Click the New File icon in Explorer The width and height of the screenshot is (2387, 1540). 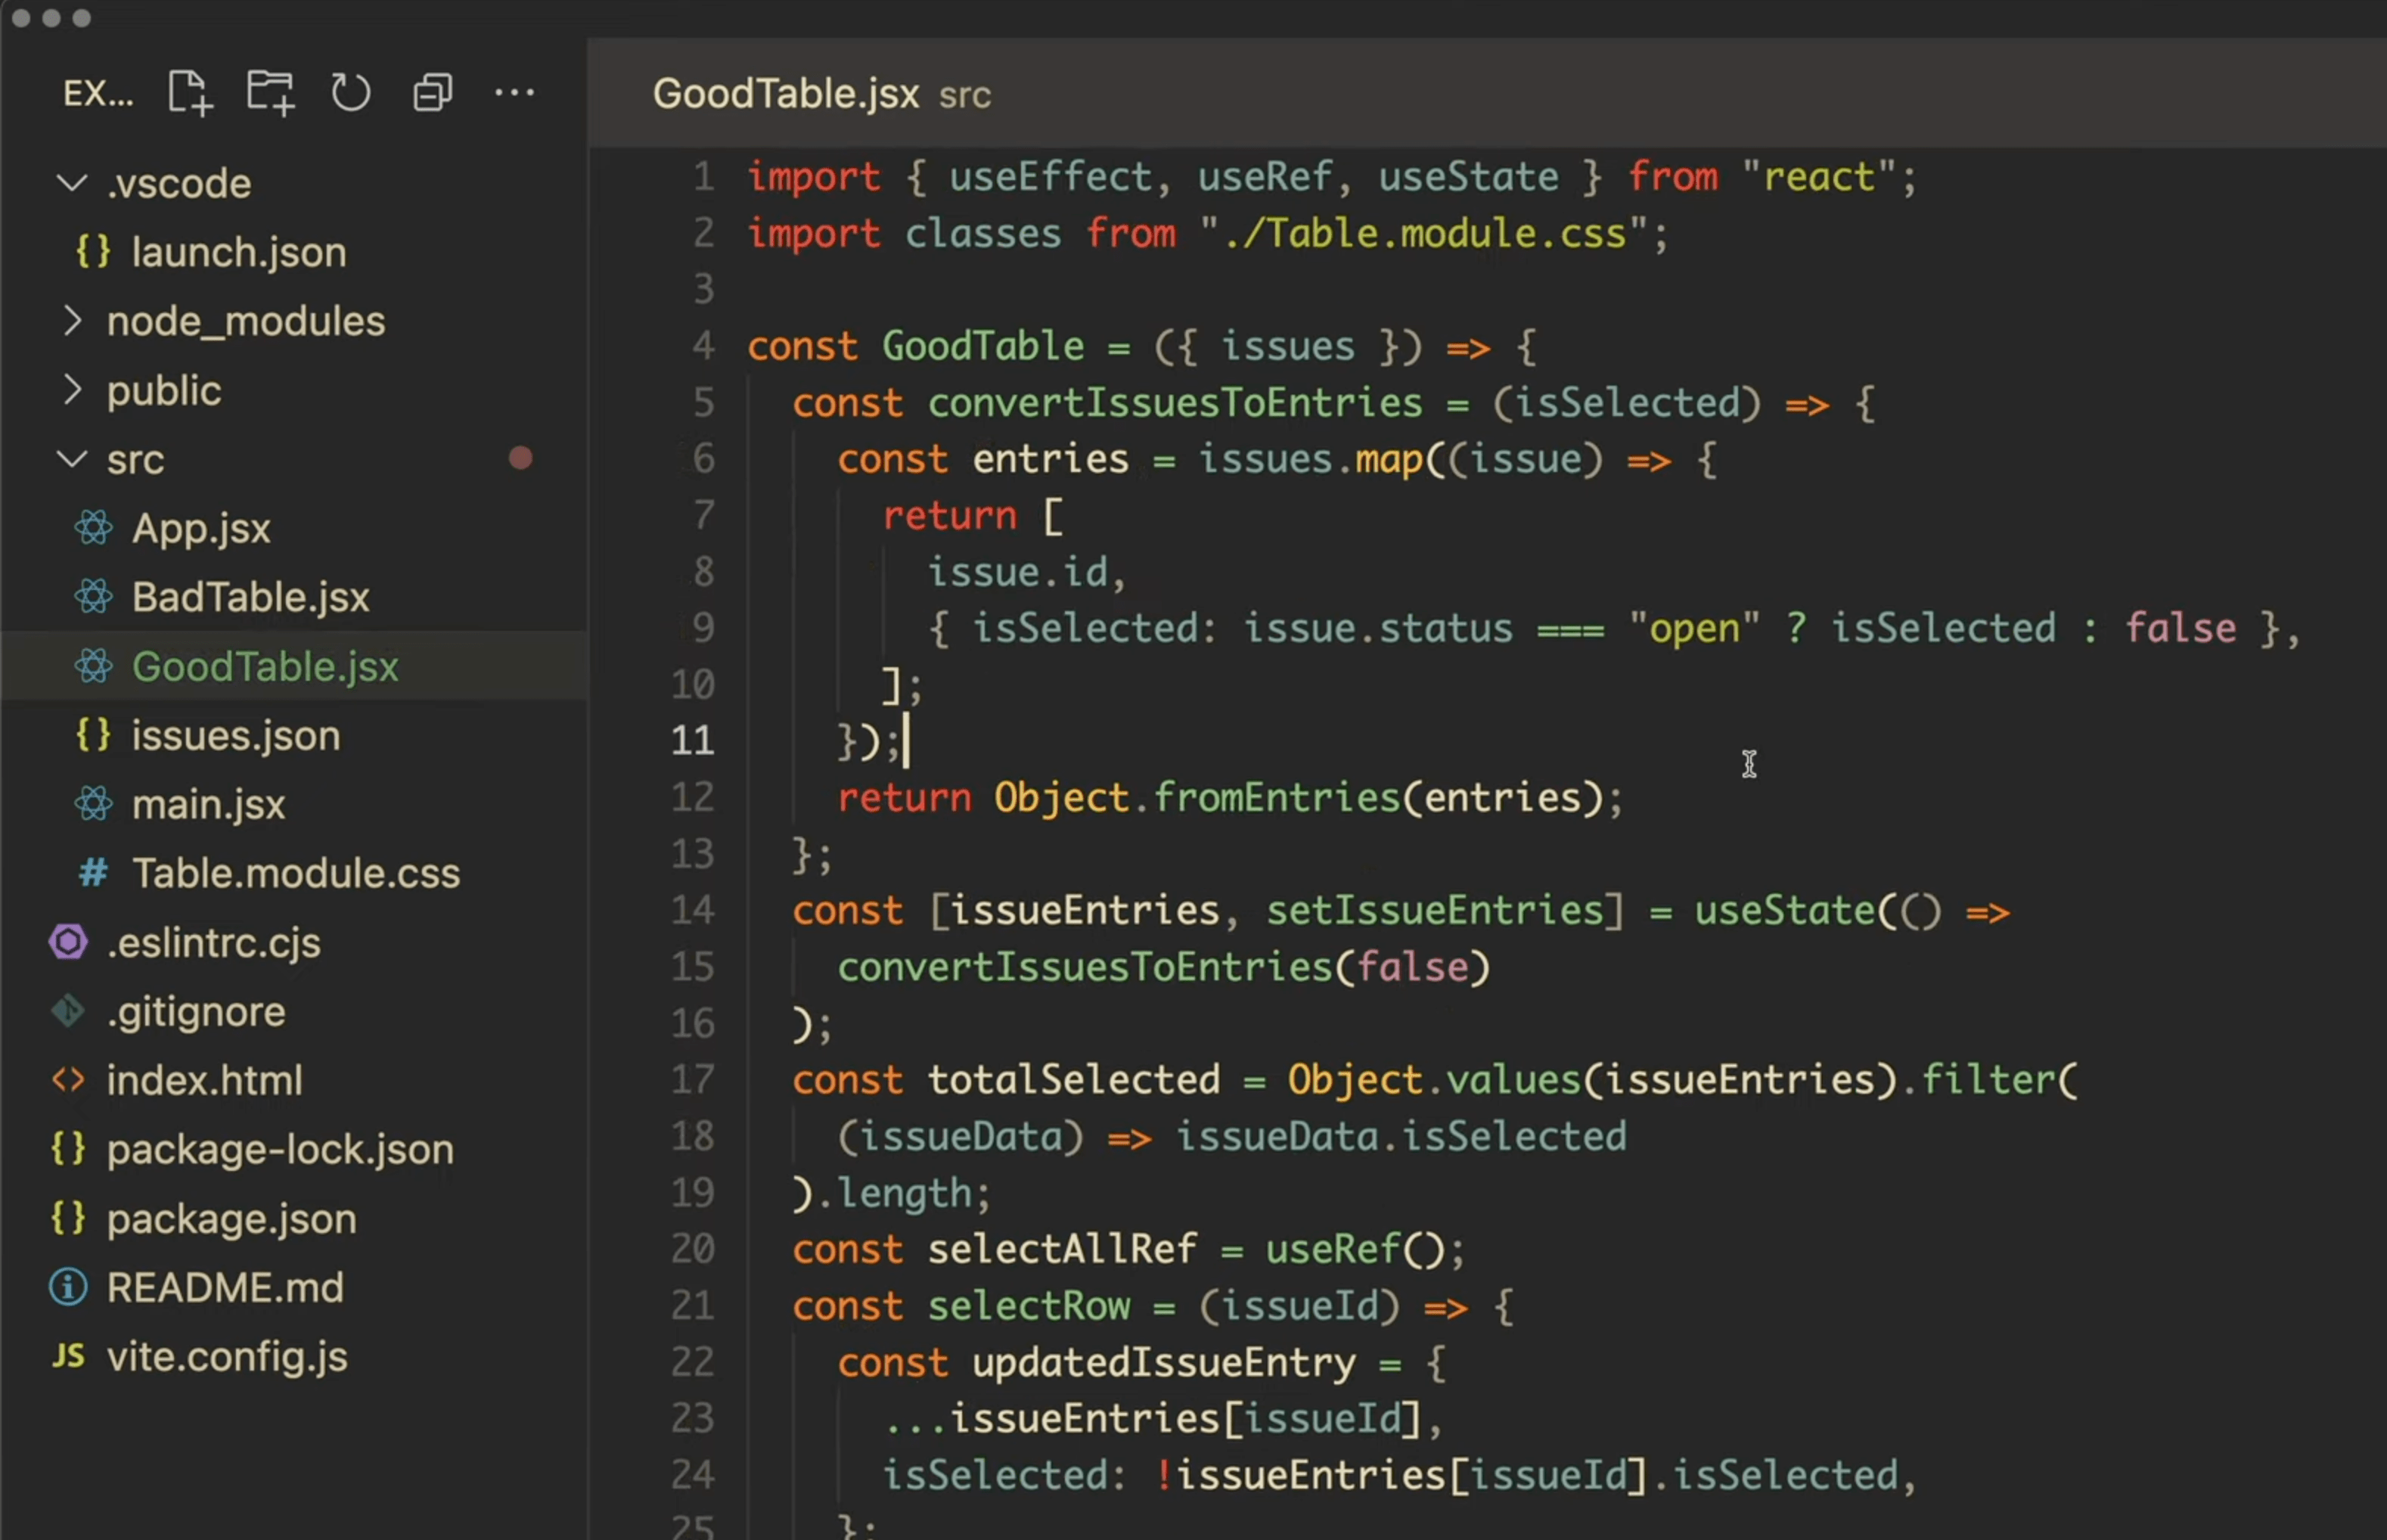click(189, 93)
